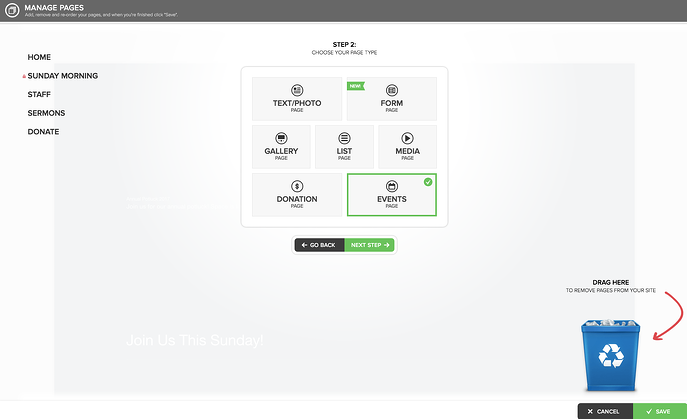Select the Sermons page item
The image size is (687, 419).
pos(46,113)
